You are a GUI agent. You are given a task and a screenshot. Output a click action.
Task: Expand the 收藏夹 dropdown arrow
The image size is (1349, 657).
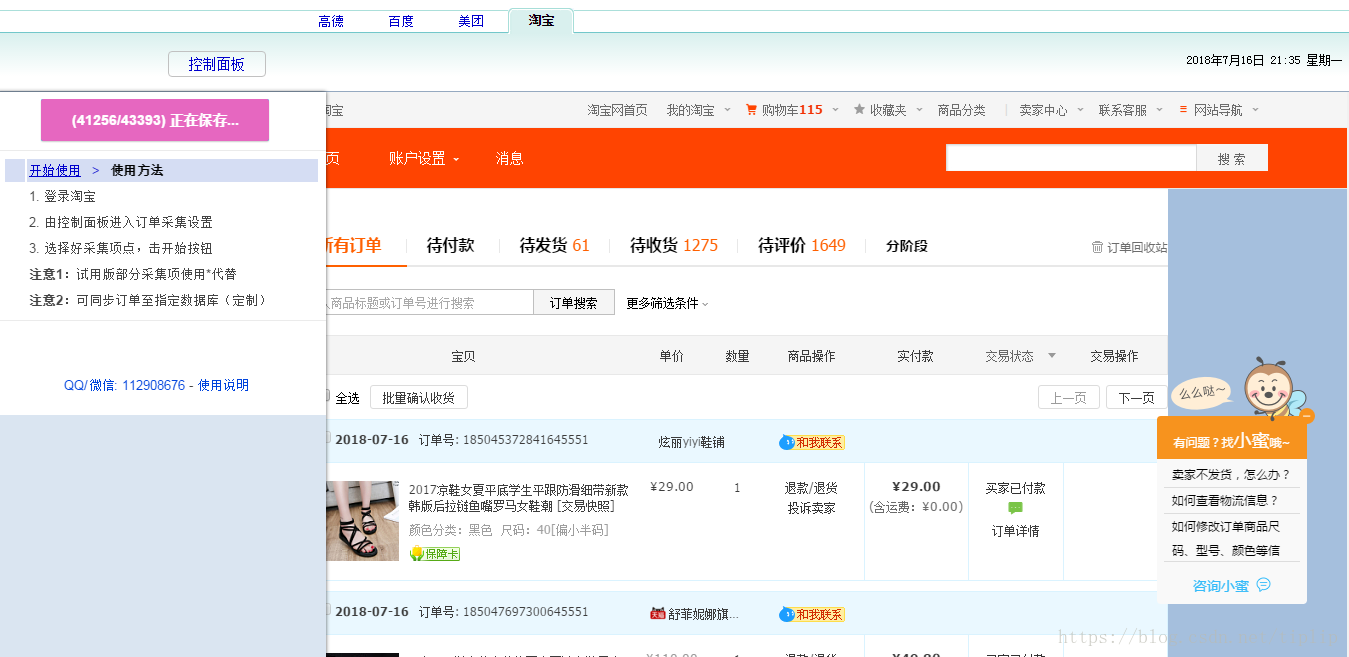920,110
